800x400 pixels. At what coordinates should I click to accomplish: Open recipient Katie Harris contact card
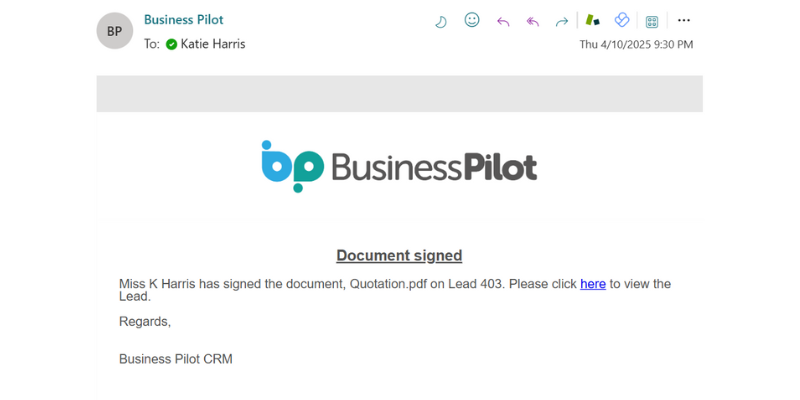(x=213, y=44)
